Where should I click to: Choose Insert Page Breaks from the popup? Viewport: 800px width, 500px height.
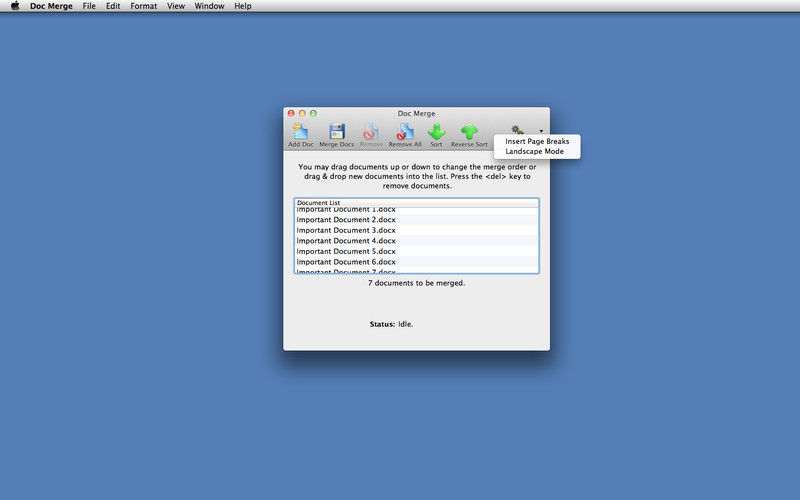(x=537, y=141)
